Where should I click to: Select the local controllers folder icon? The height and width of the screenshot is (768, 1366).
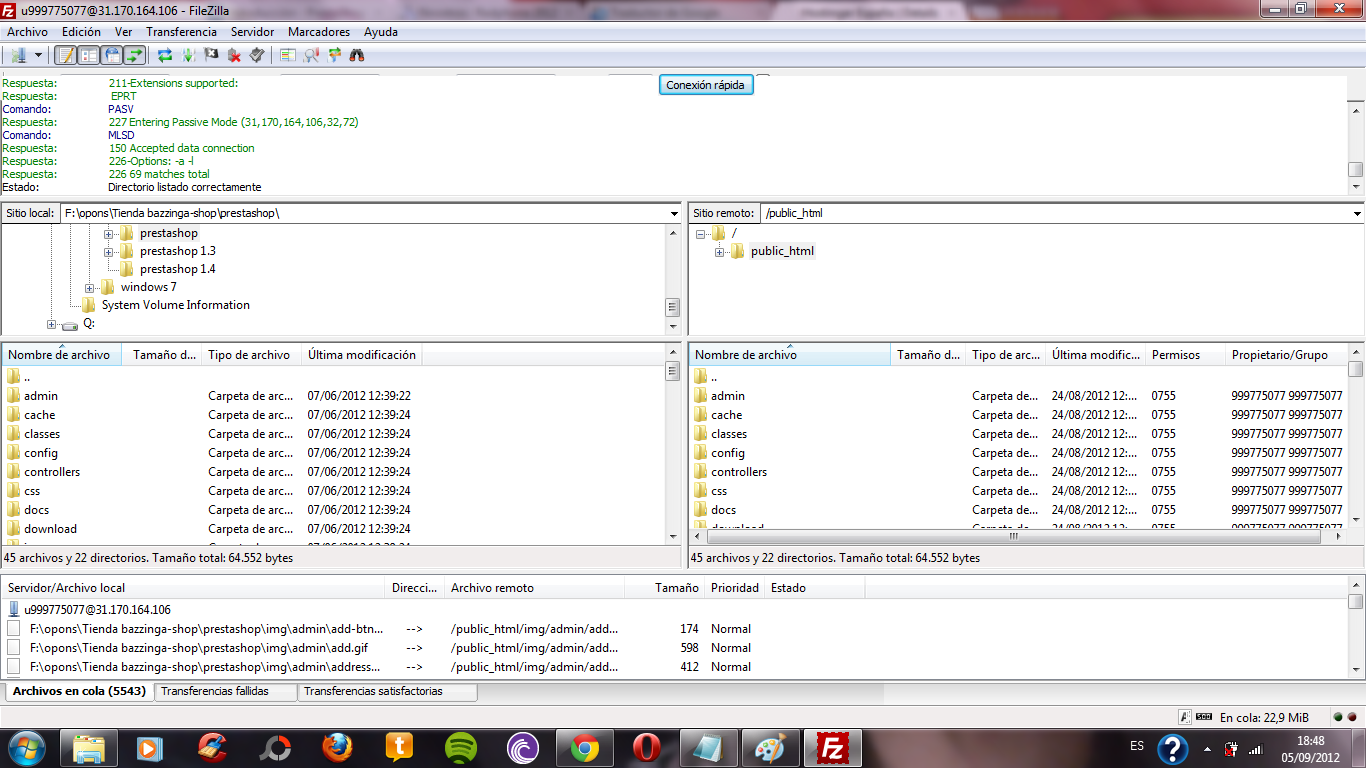(x=13, y=471)
